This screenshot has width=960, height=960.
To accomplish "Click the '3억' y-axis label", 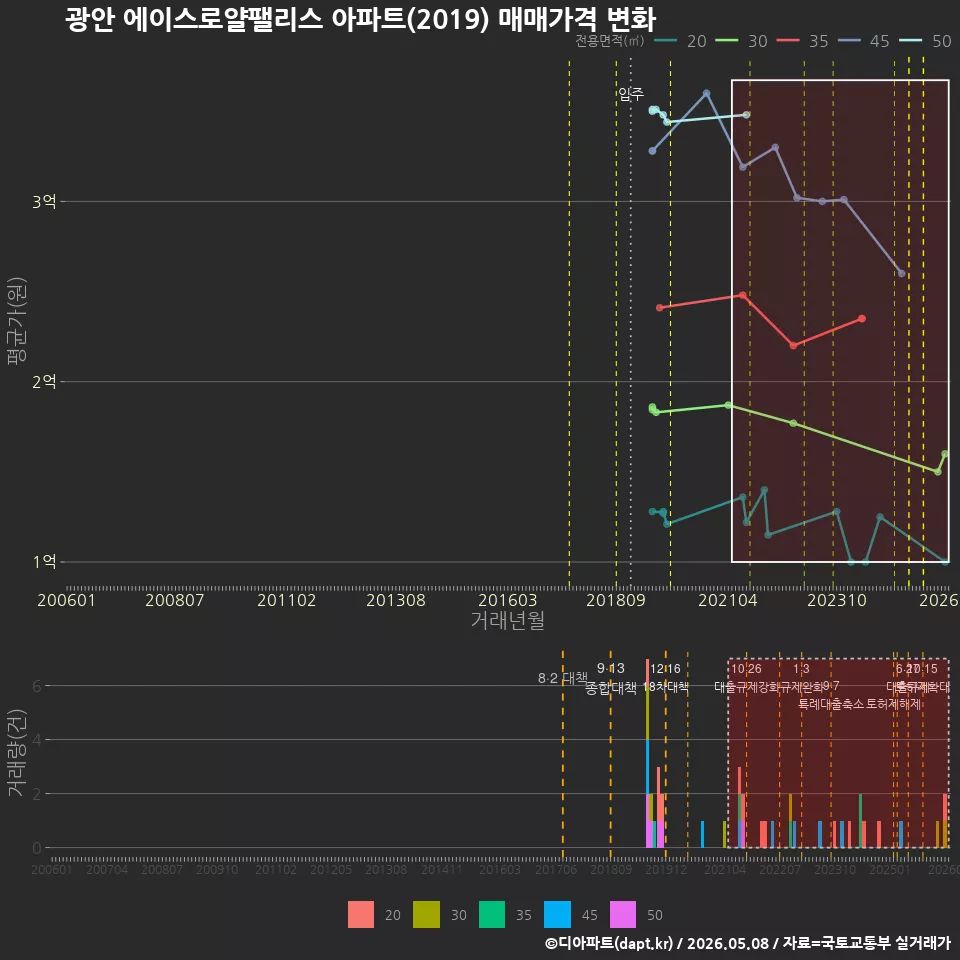I will click(x=44, y=201).
